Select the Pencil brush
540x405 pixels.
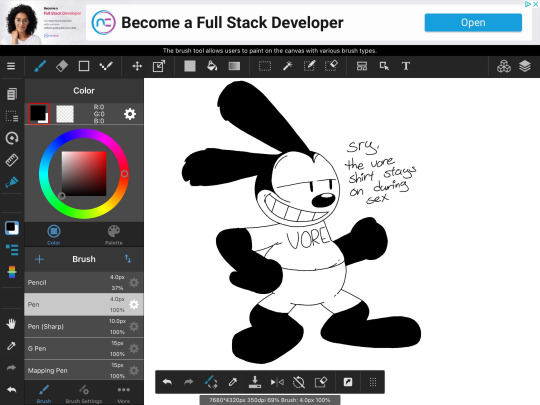[84, 282]
